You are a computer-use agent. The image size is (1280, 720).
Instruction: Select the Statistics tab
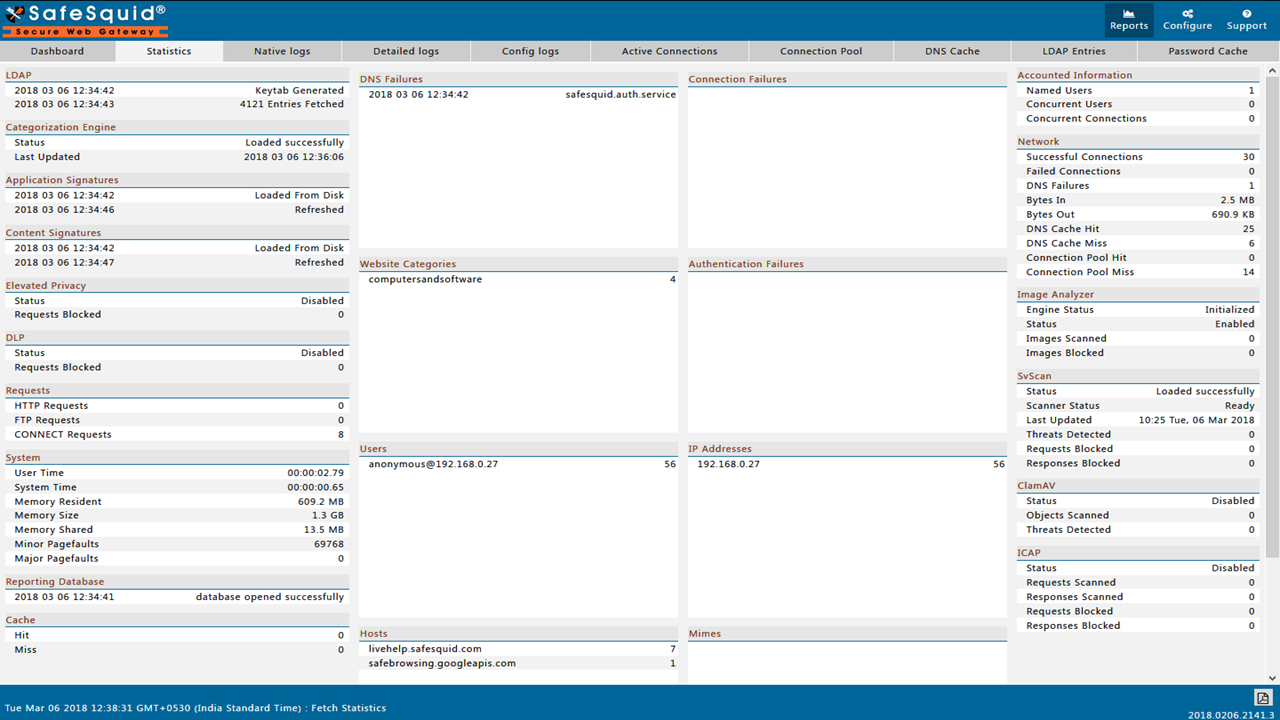(169, 51)
